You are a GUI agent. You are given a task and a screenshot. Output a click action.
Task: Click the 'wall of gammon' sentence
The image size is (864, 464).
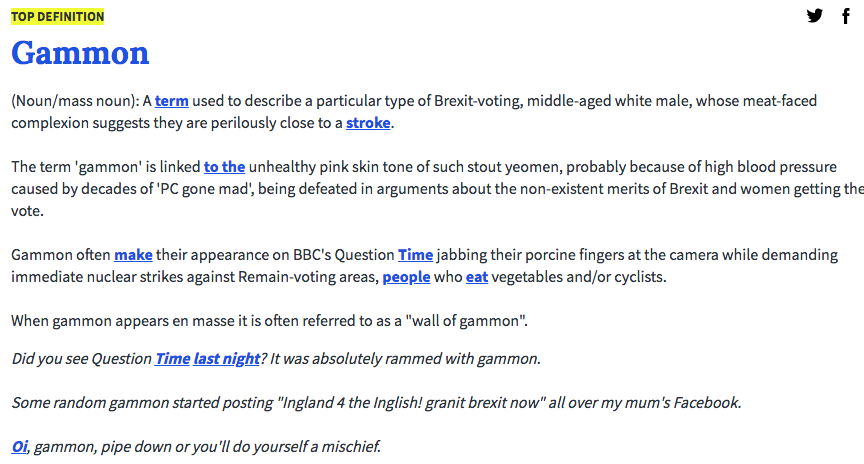(x=268, y=321)
